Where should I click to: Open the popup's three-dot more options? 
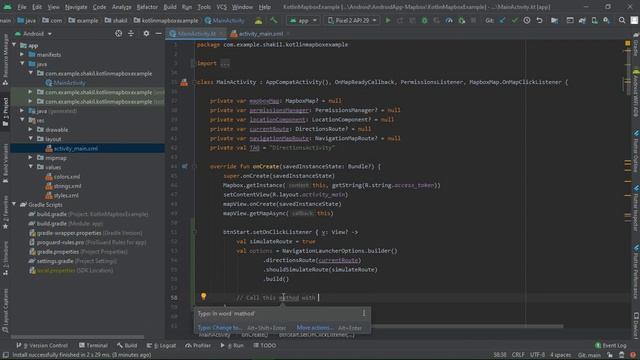pos(364,313)
